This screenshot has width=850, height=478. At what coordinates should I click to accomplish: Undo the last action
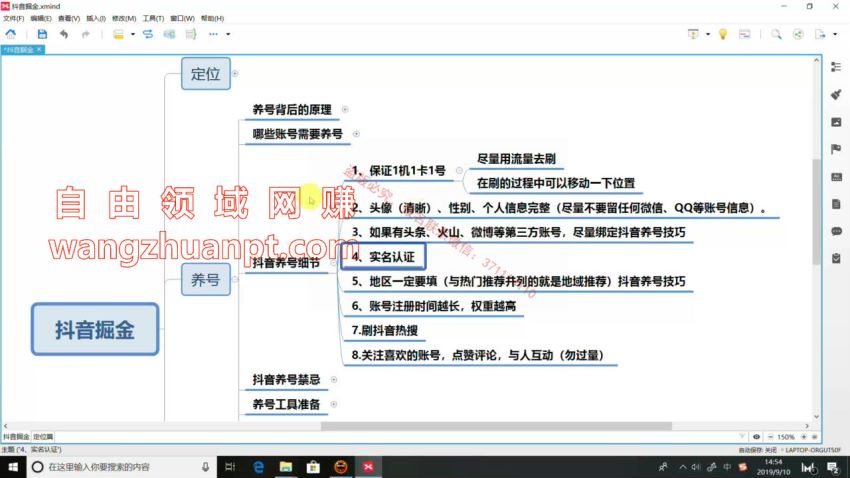coord(64,34)
